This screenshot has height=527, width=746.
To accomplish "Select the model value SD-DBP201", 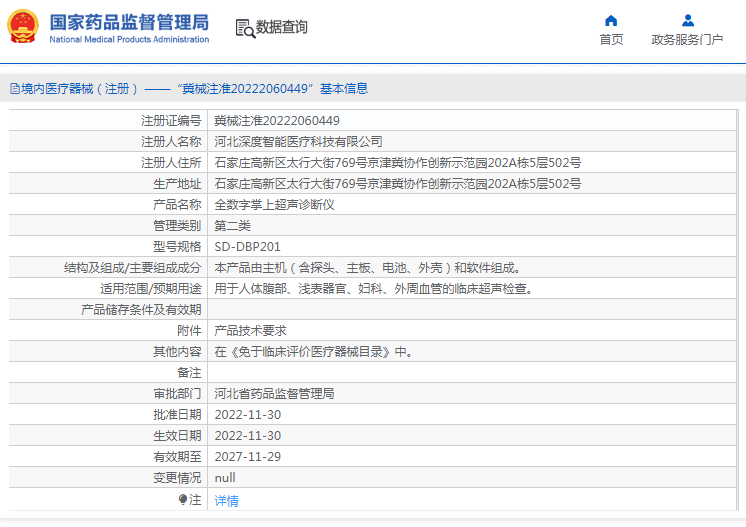I will (247, 247).
